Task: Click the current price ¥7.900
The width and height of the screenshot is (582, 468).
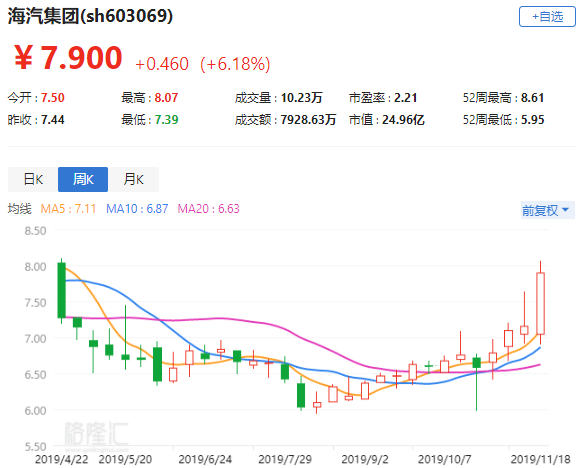Action: (68, 58)
